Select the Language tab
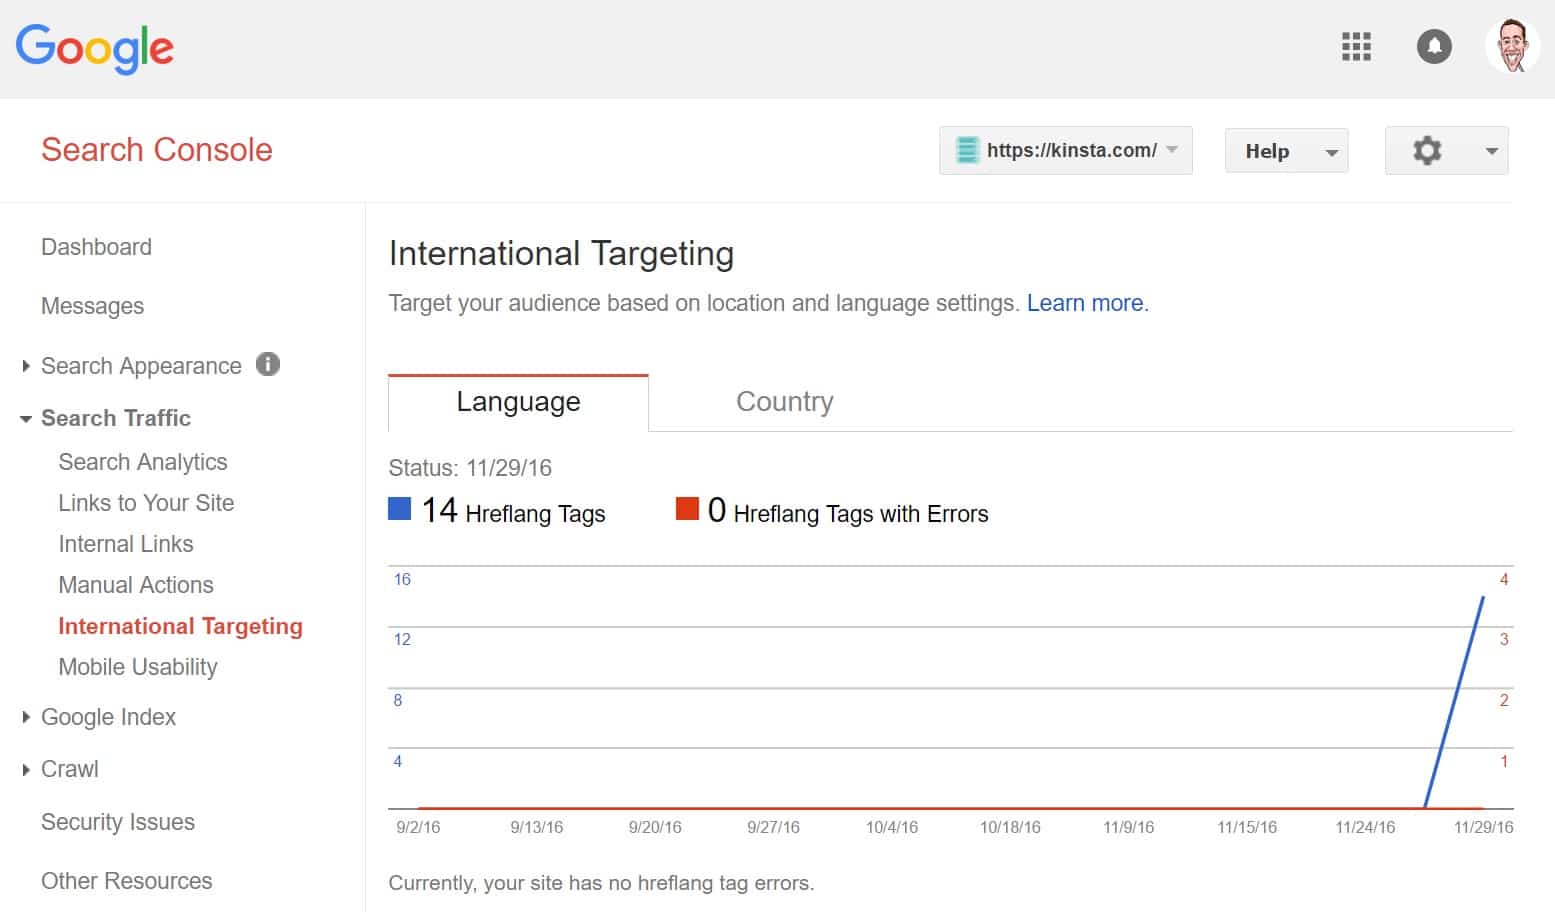 click(517, 401)
